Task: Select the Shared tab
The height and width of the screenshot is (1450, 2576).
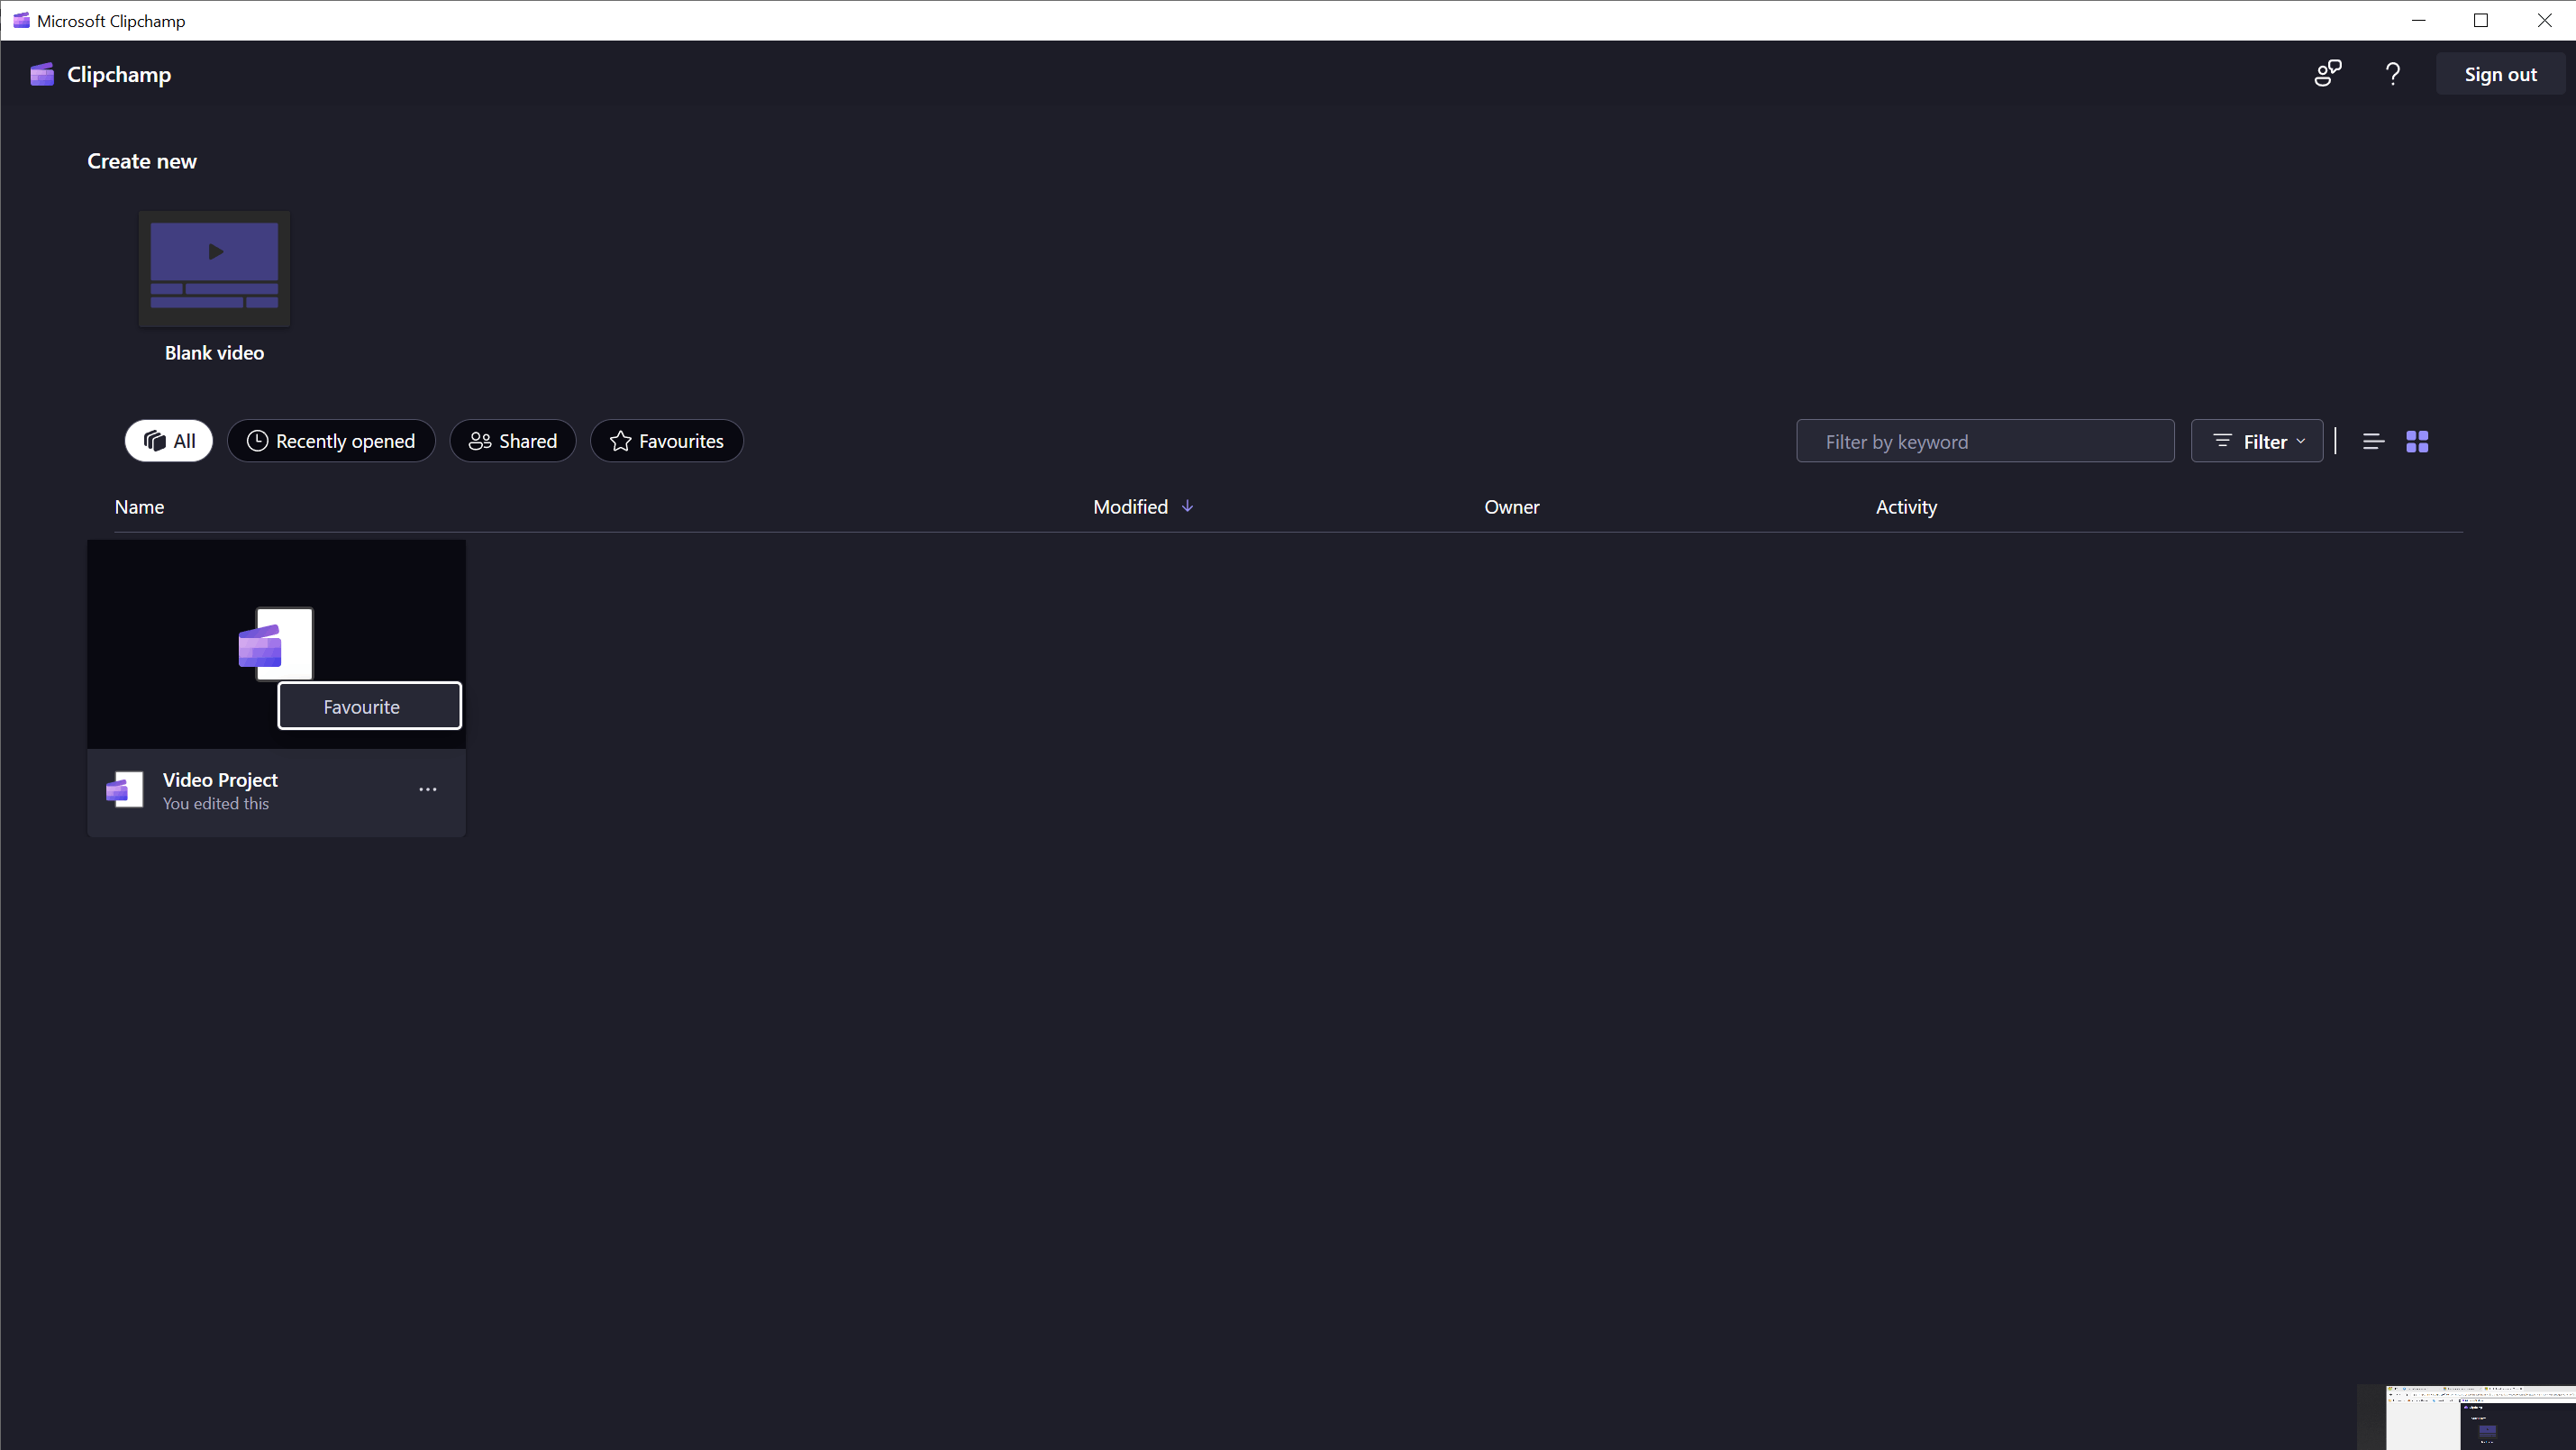Action: [513, 441]
